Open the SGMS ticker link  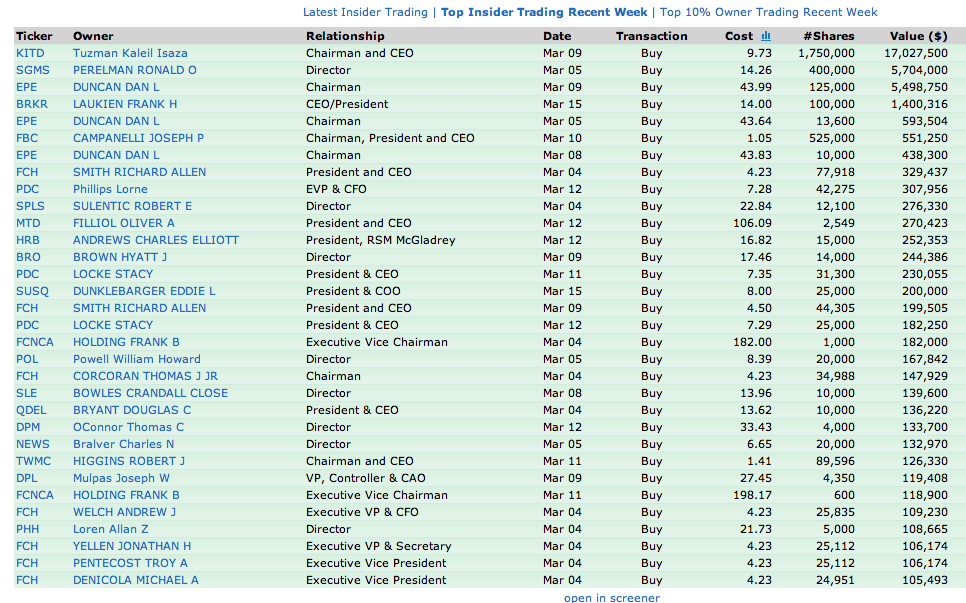tap(32, 70)
